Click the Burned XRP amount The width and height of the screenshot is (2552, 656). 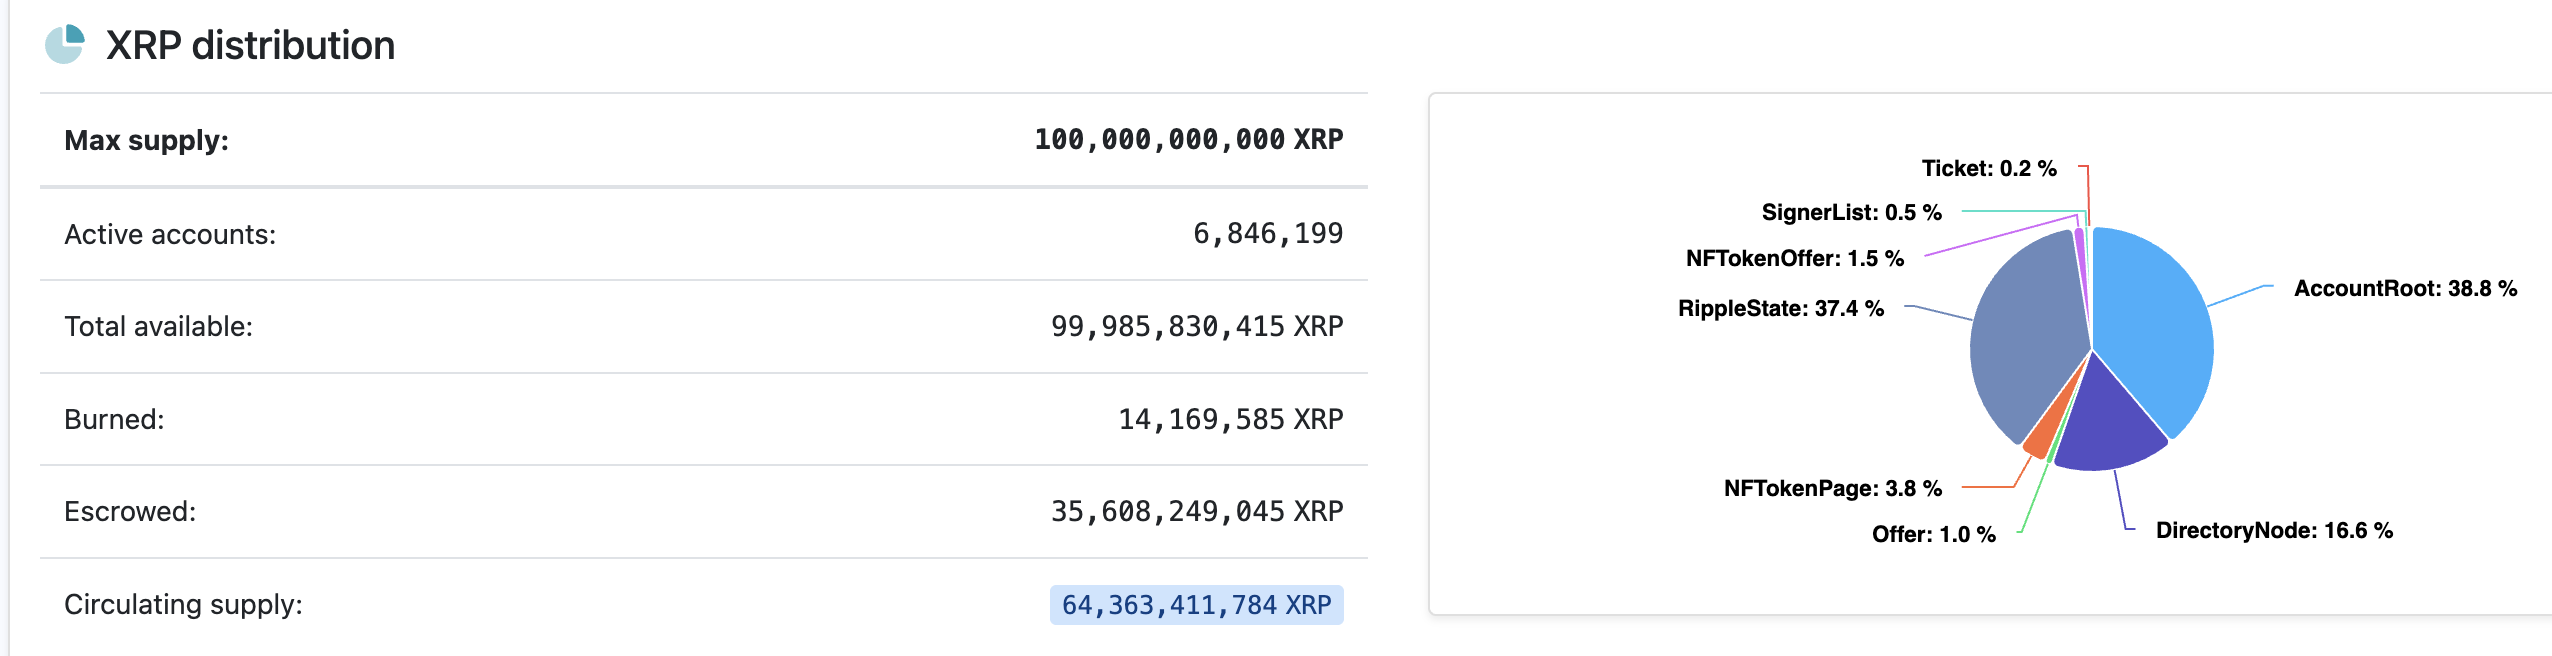pyautogui.click(x=1231, y=420)
